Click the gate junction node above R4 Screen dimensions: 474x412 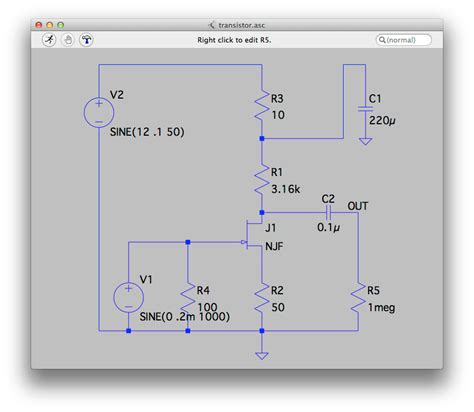pyautogui.click(x=188, y=242)
